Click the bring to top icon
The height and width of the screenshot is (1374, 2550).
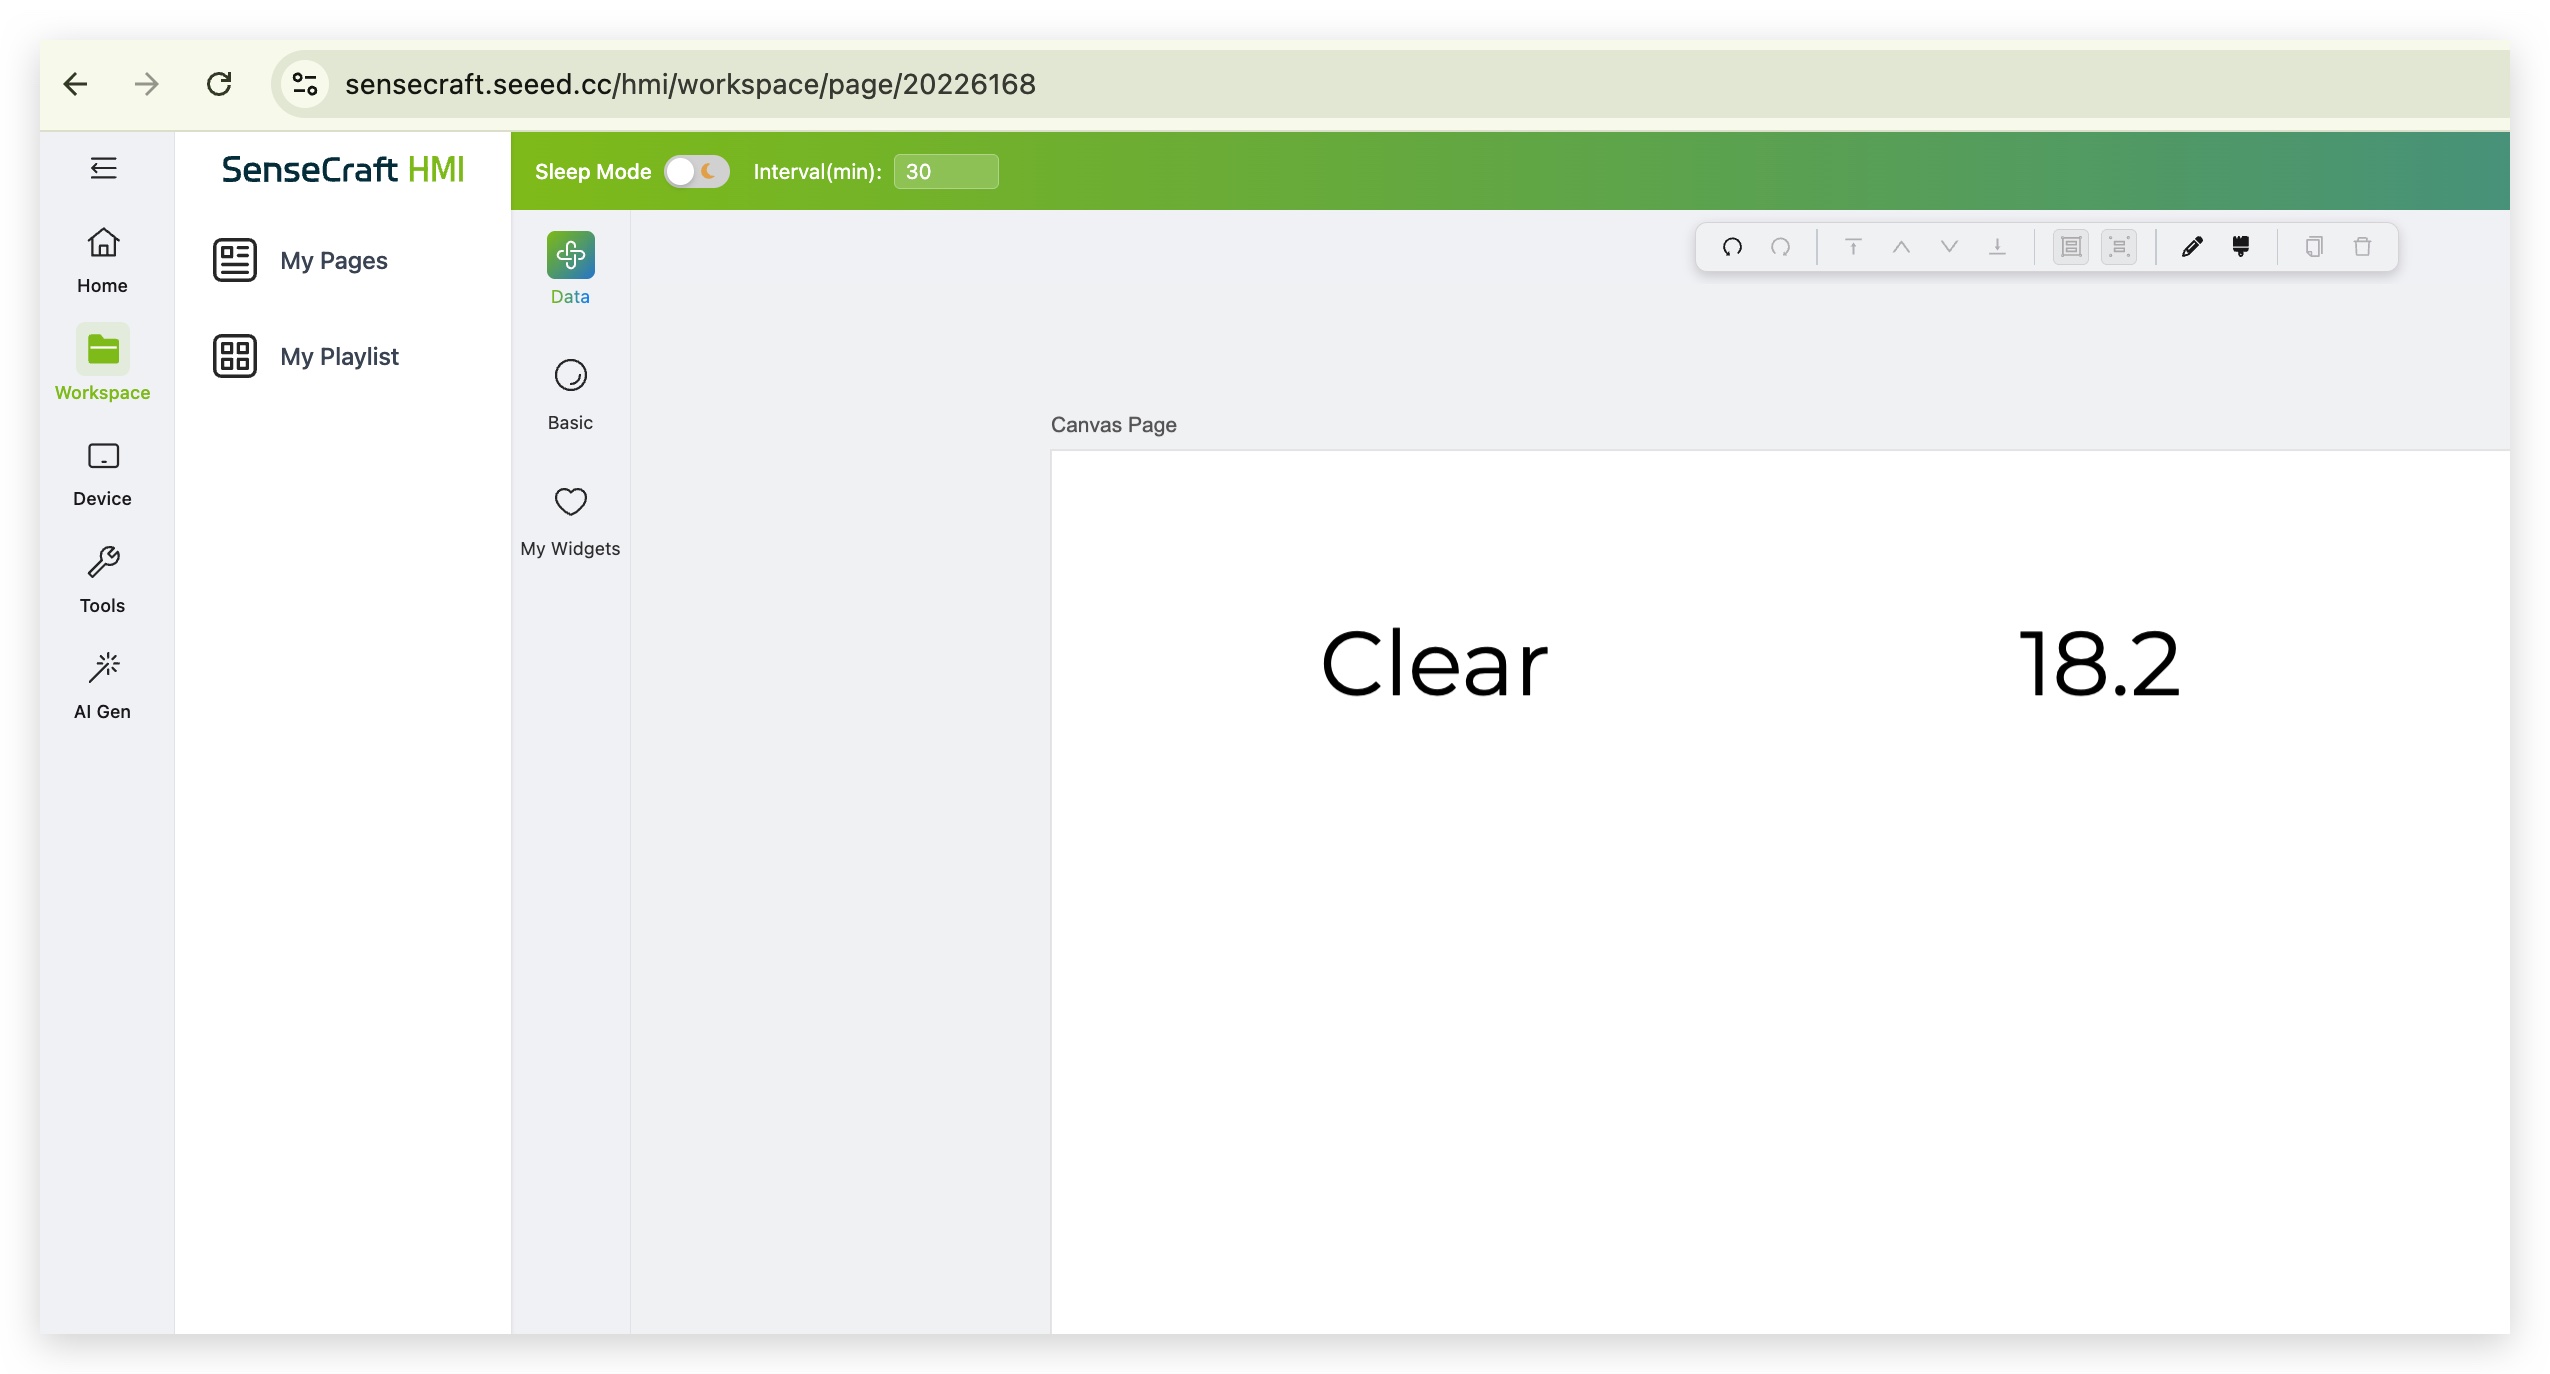pyautogui.click(x=1853, y=247)
